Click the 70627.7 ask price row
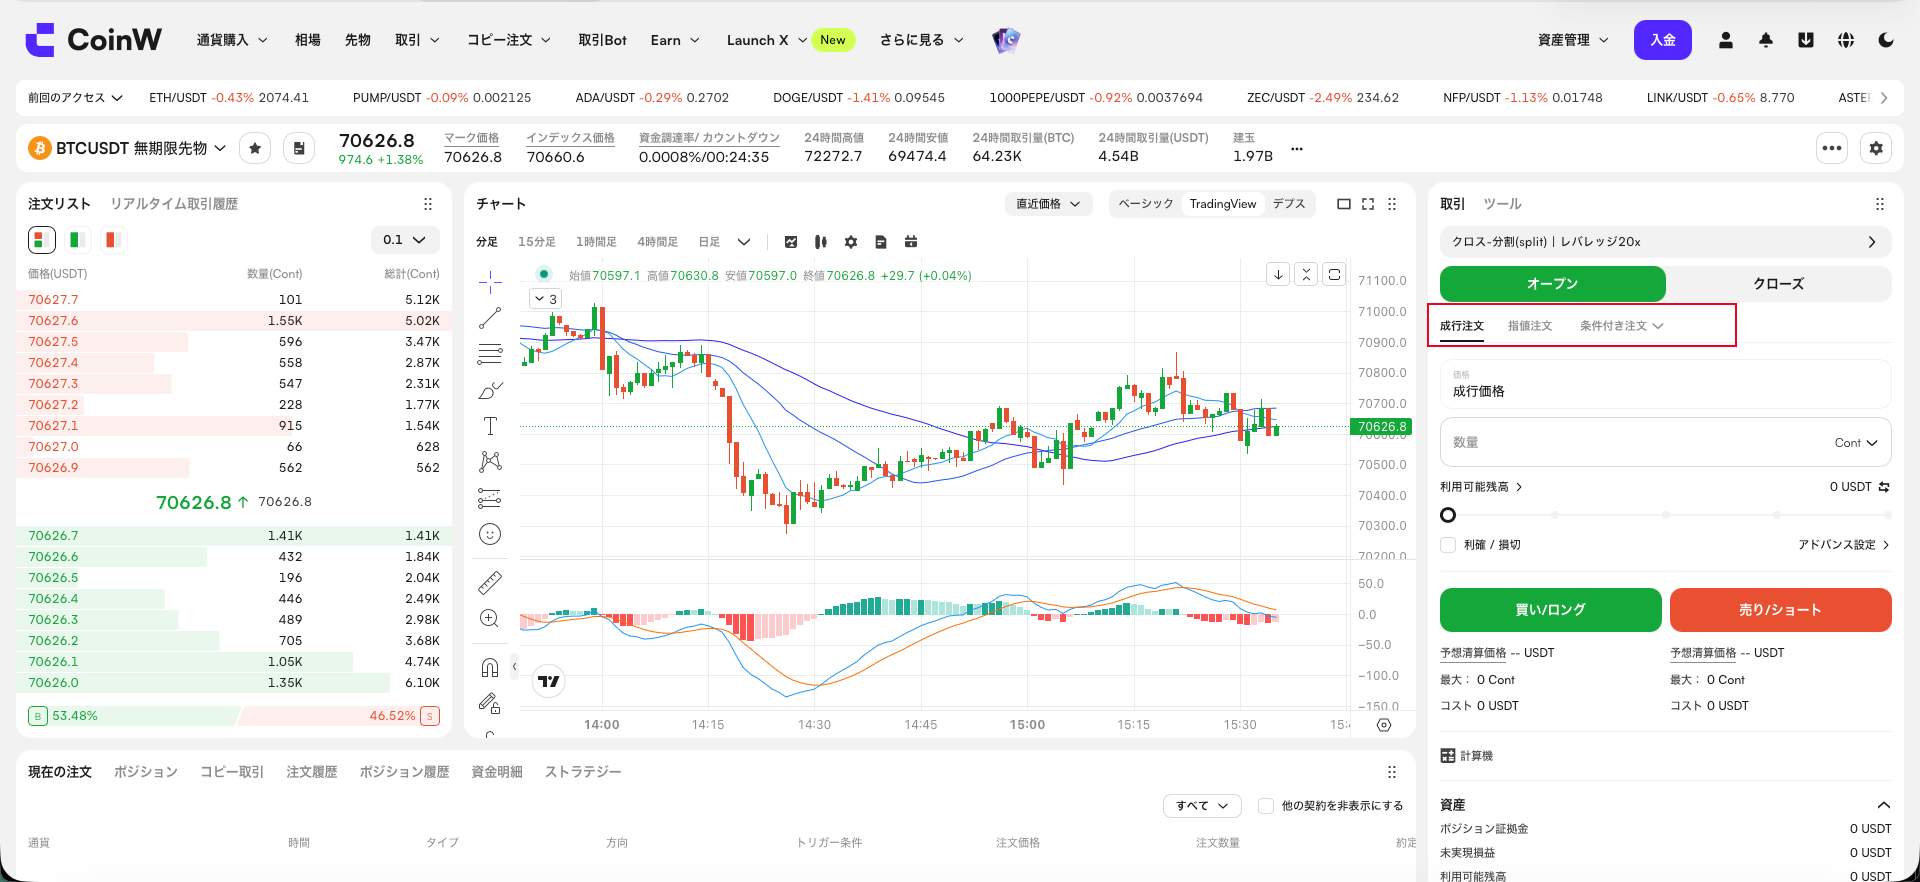The height and width of the screenshot is (882, 1920). [234, 300]
